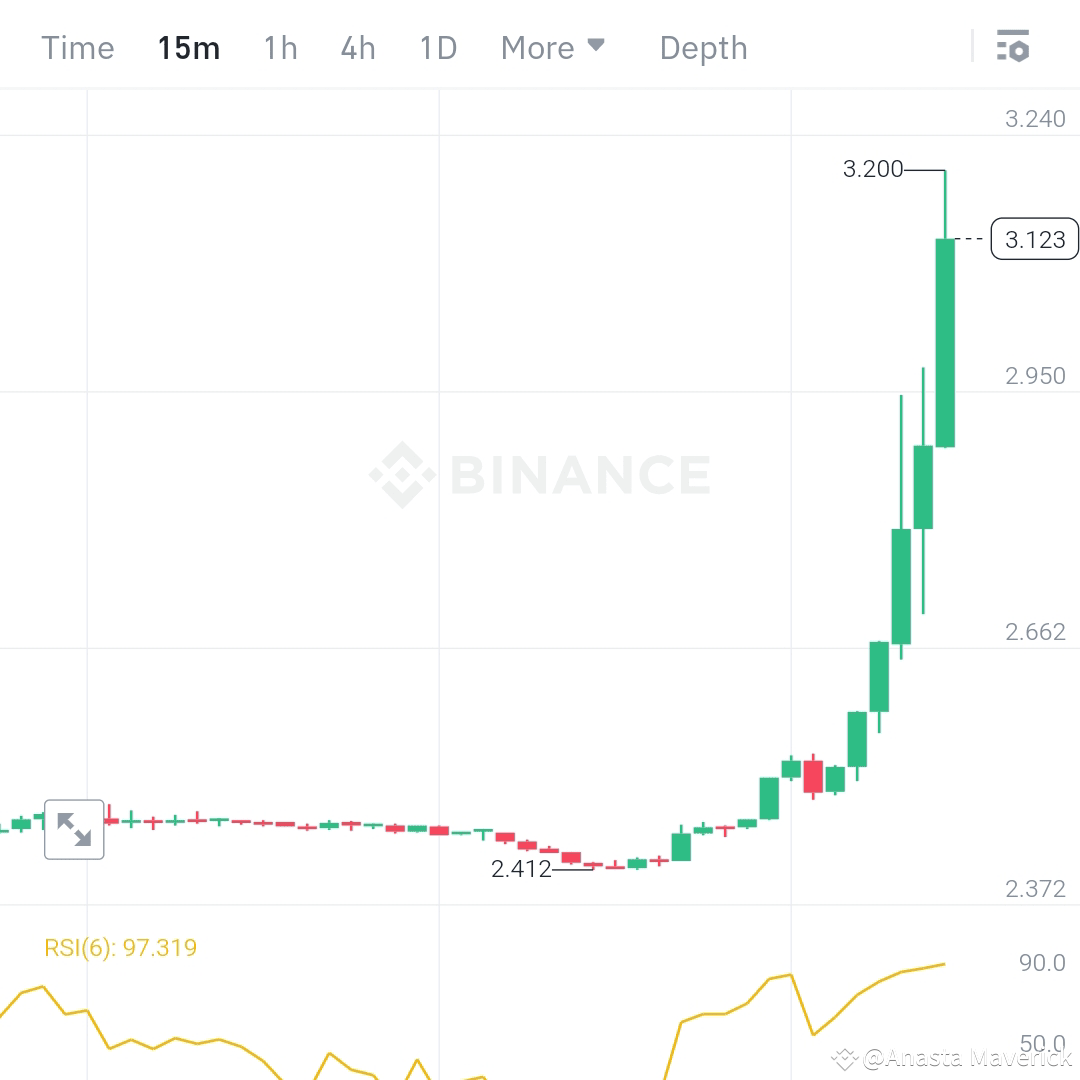
Task: Expand timeframe options via More arrow
Action: (597, 47)
